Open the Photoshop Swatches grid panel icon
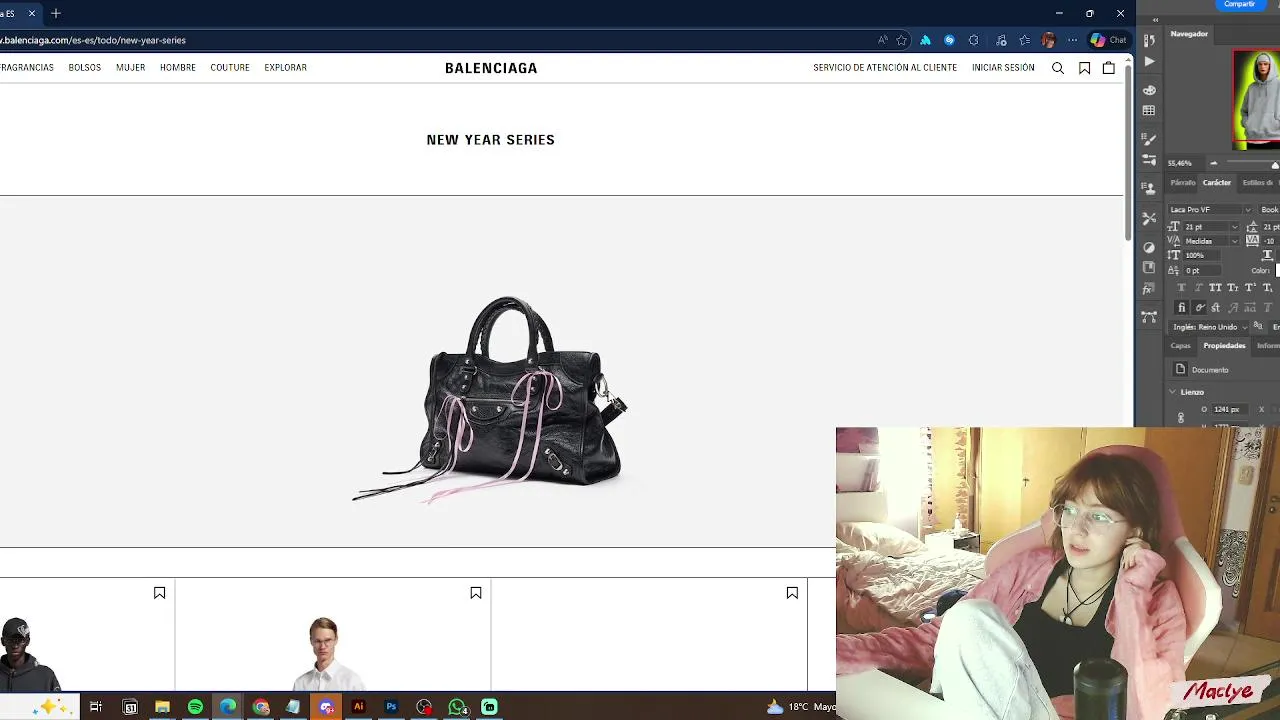This screenshot has width=1280, height=720. point(1149,111)
